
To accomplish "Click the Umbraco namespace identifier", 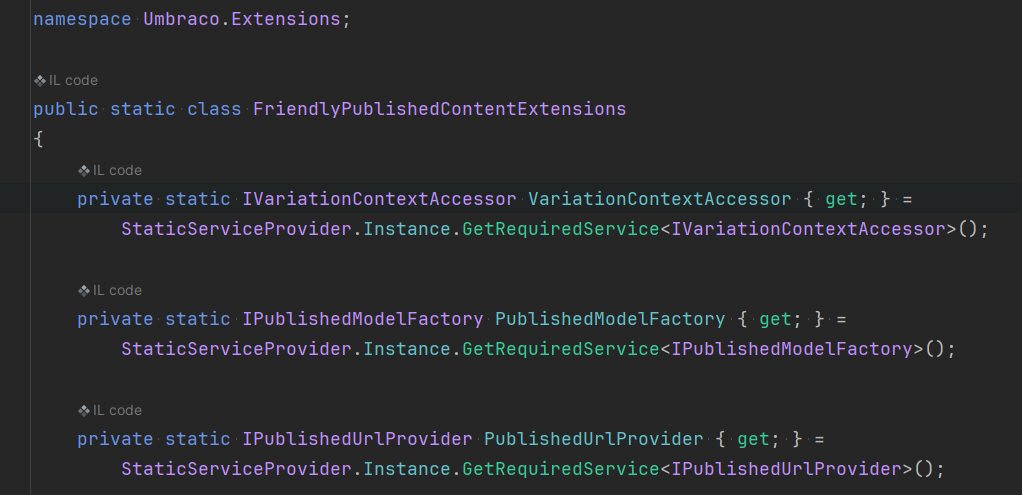I will point(181,20).
